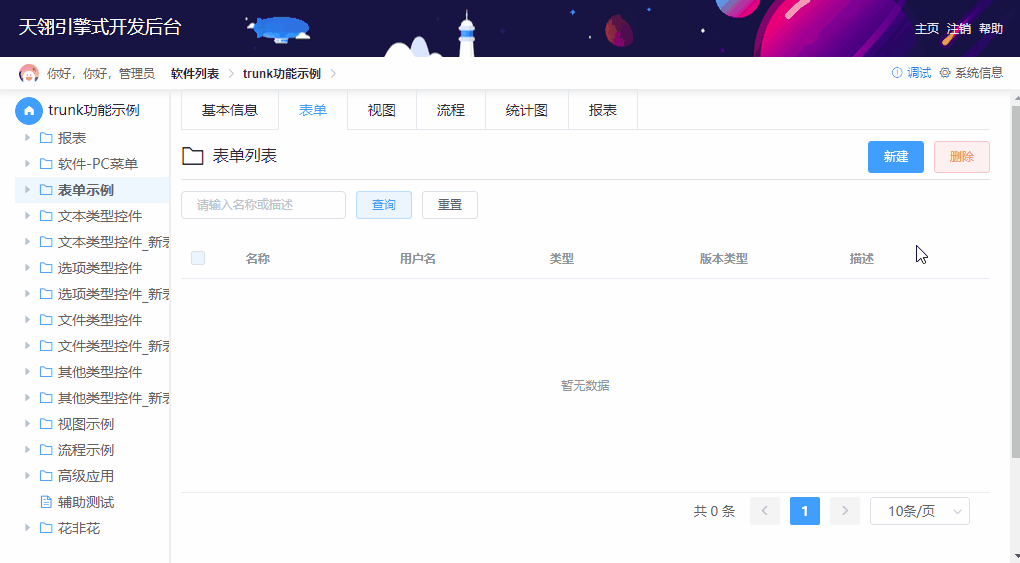This screenshot has height=563, width=1020.
Task: Click the 查询 button
Action: click(383, 205)
